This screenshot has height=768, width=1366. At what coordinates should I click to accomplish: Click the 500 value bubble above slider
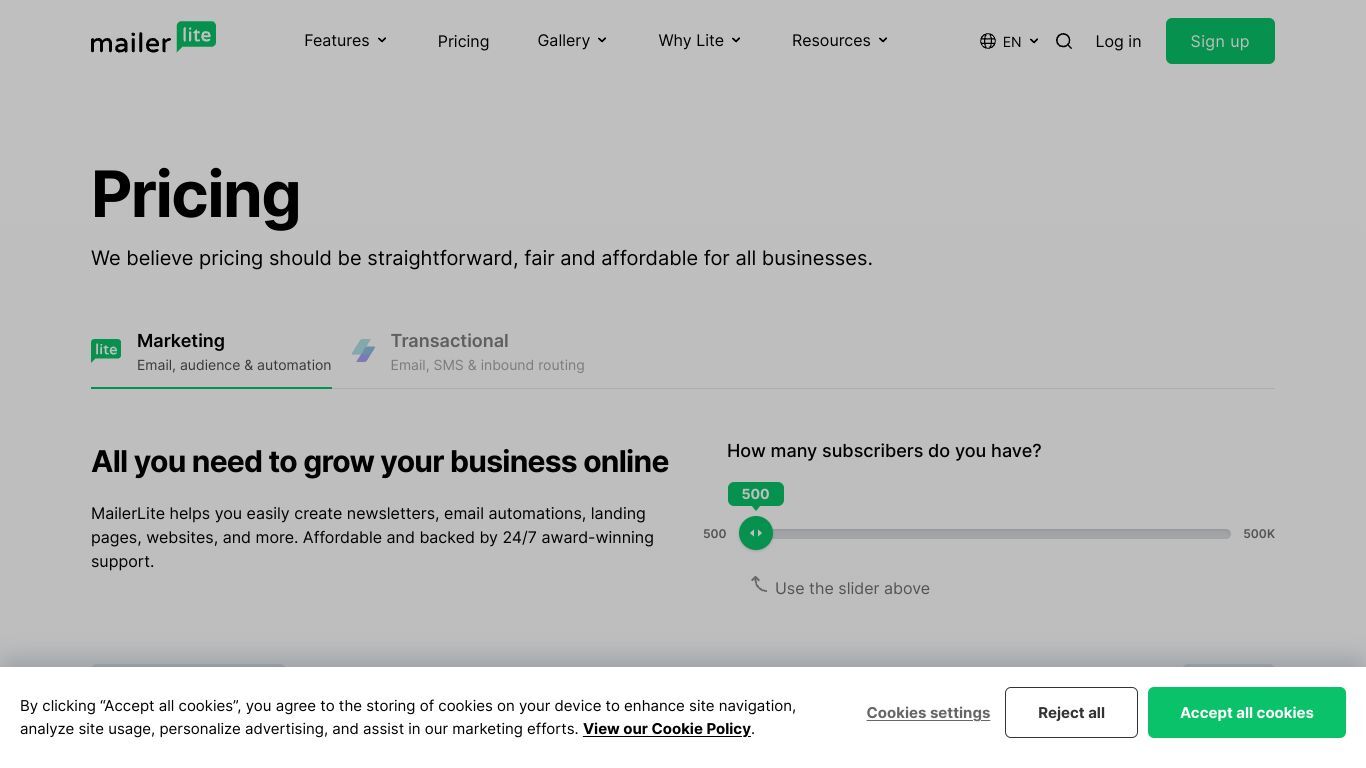[756, 494]
